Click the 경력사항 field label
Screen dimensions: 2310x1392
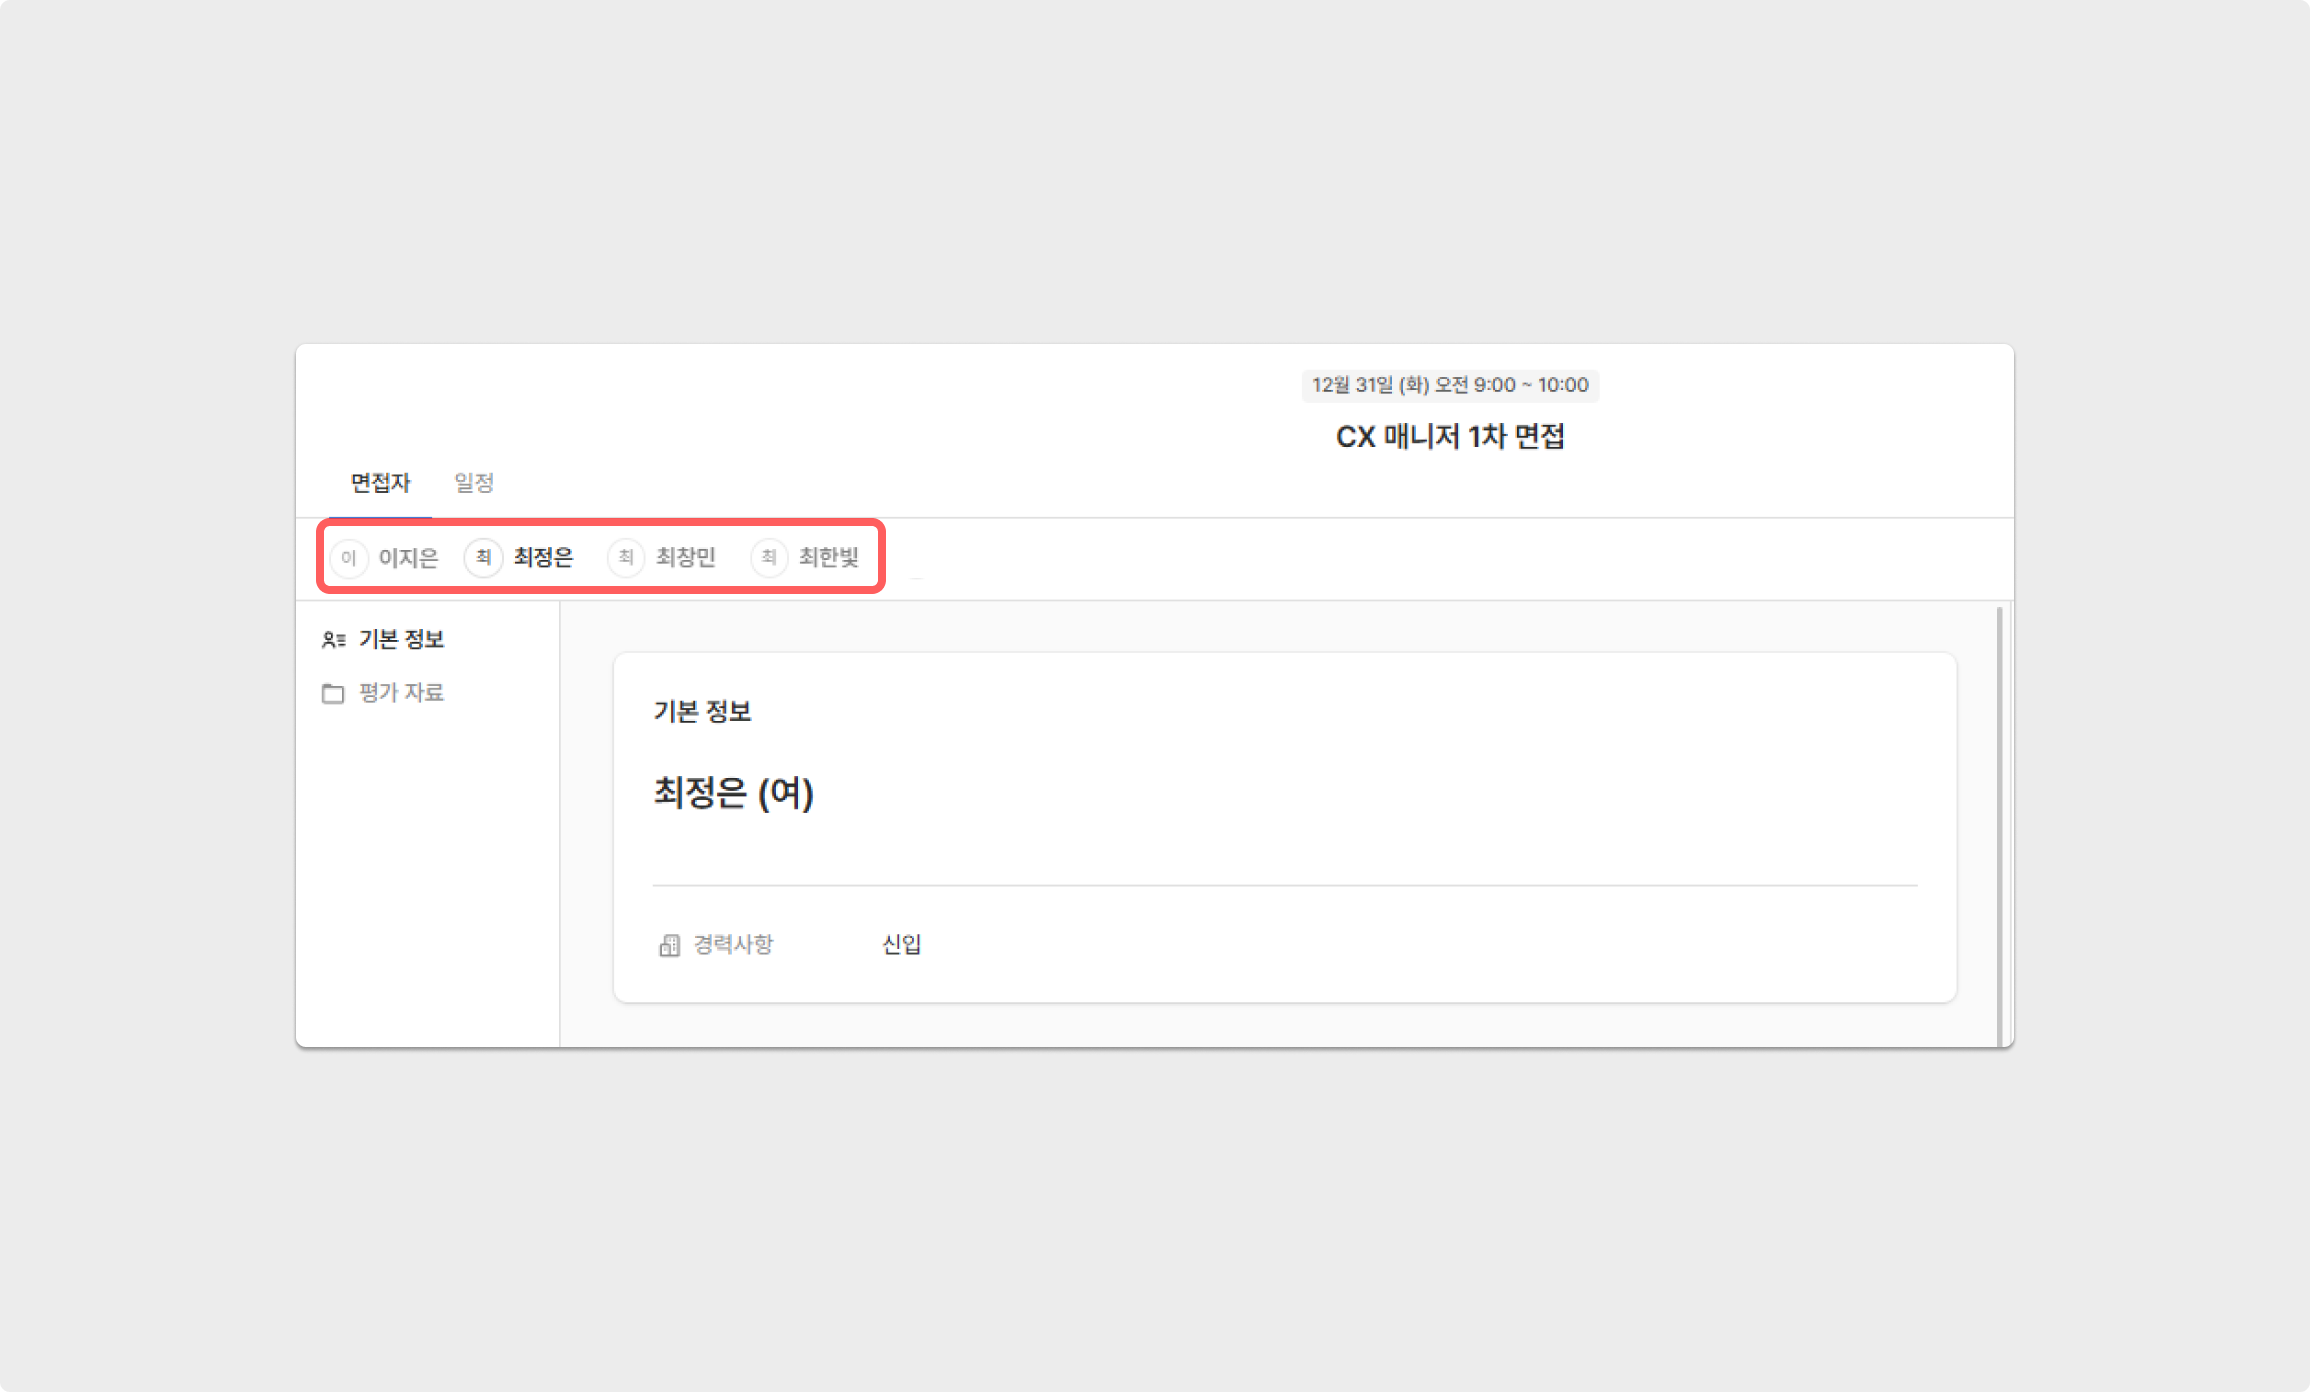733,945
